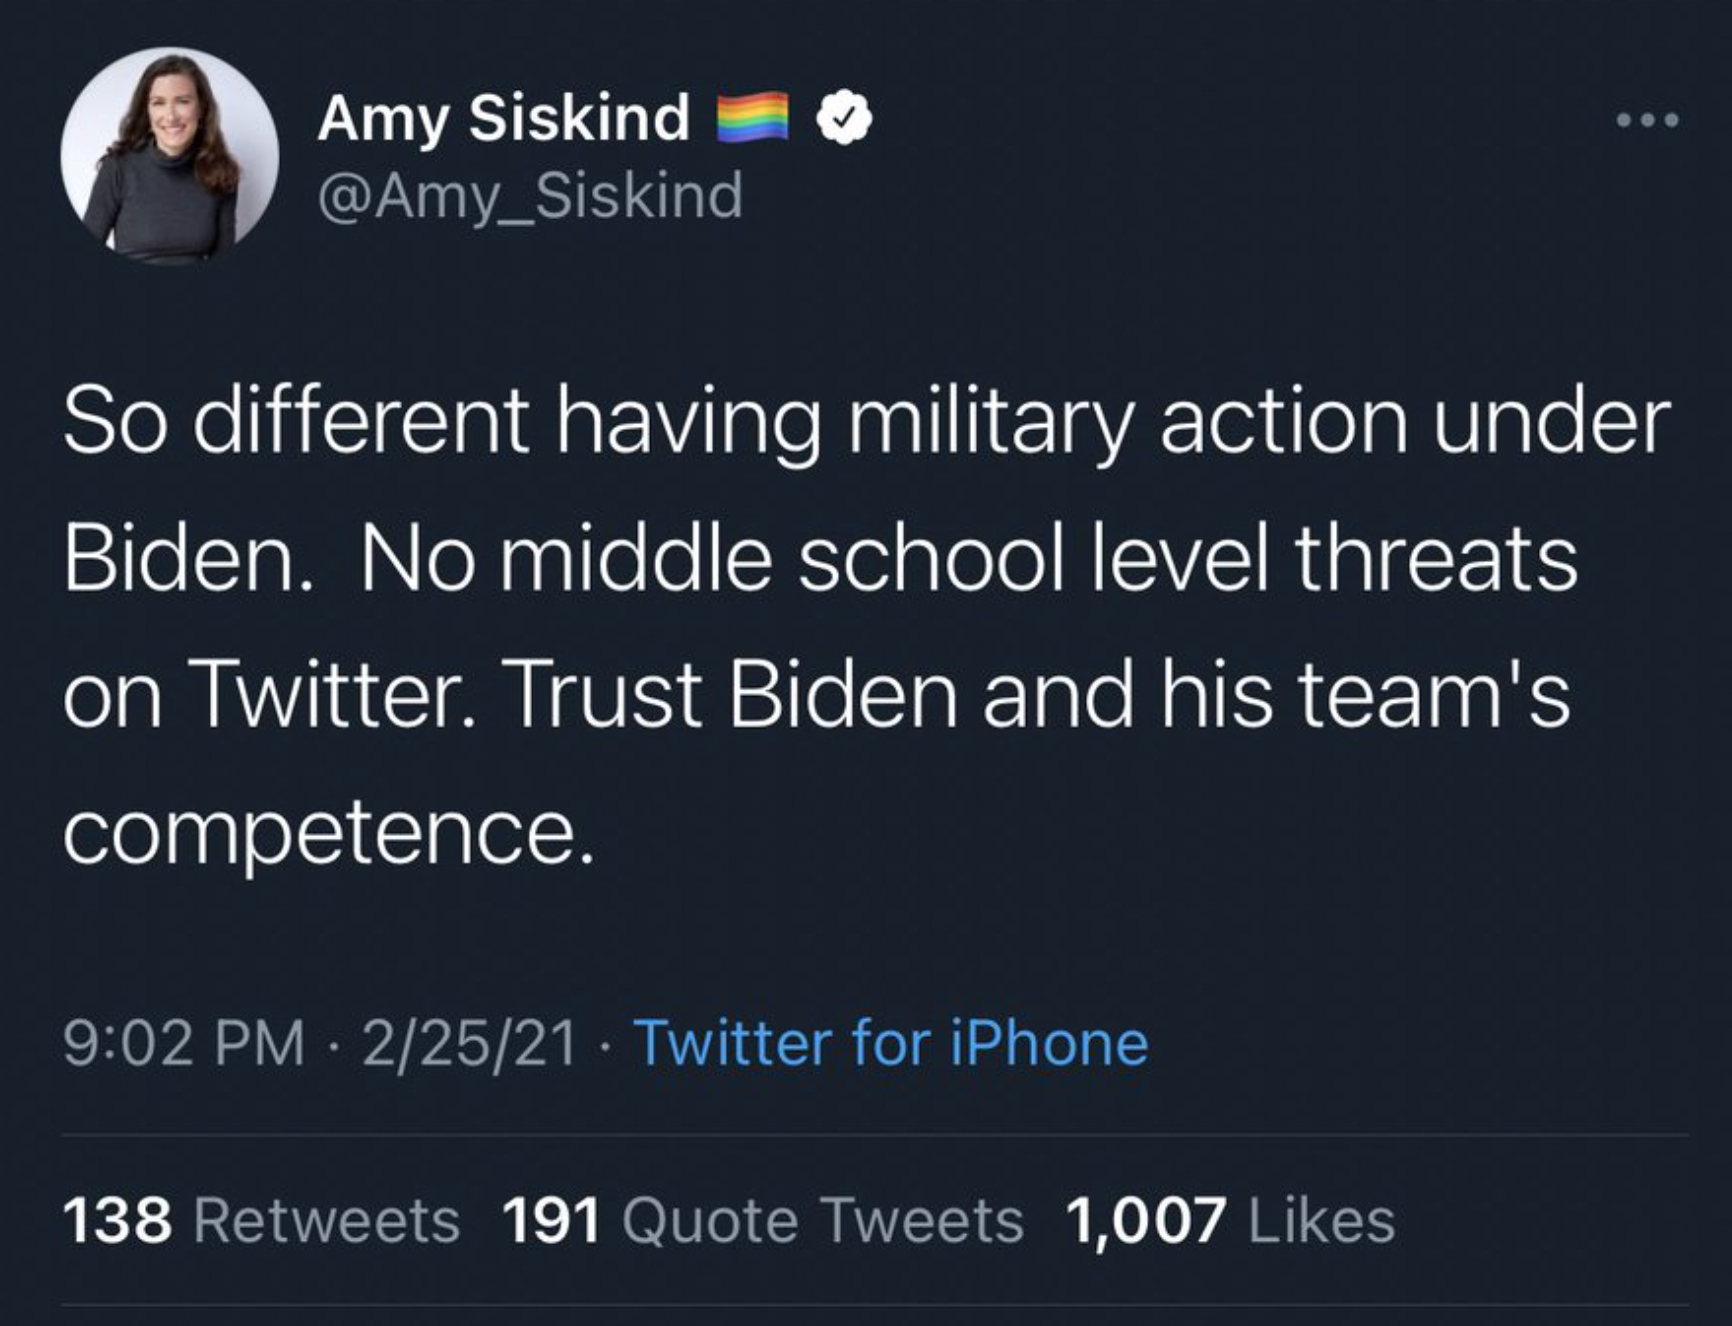Click the 2/25/21 date
Screen dimensions: 1732x1326
pyautogui.click(x=469, y=1044)
